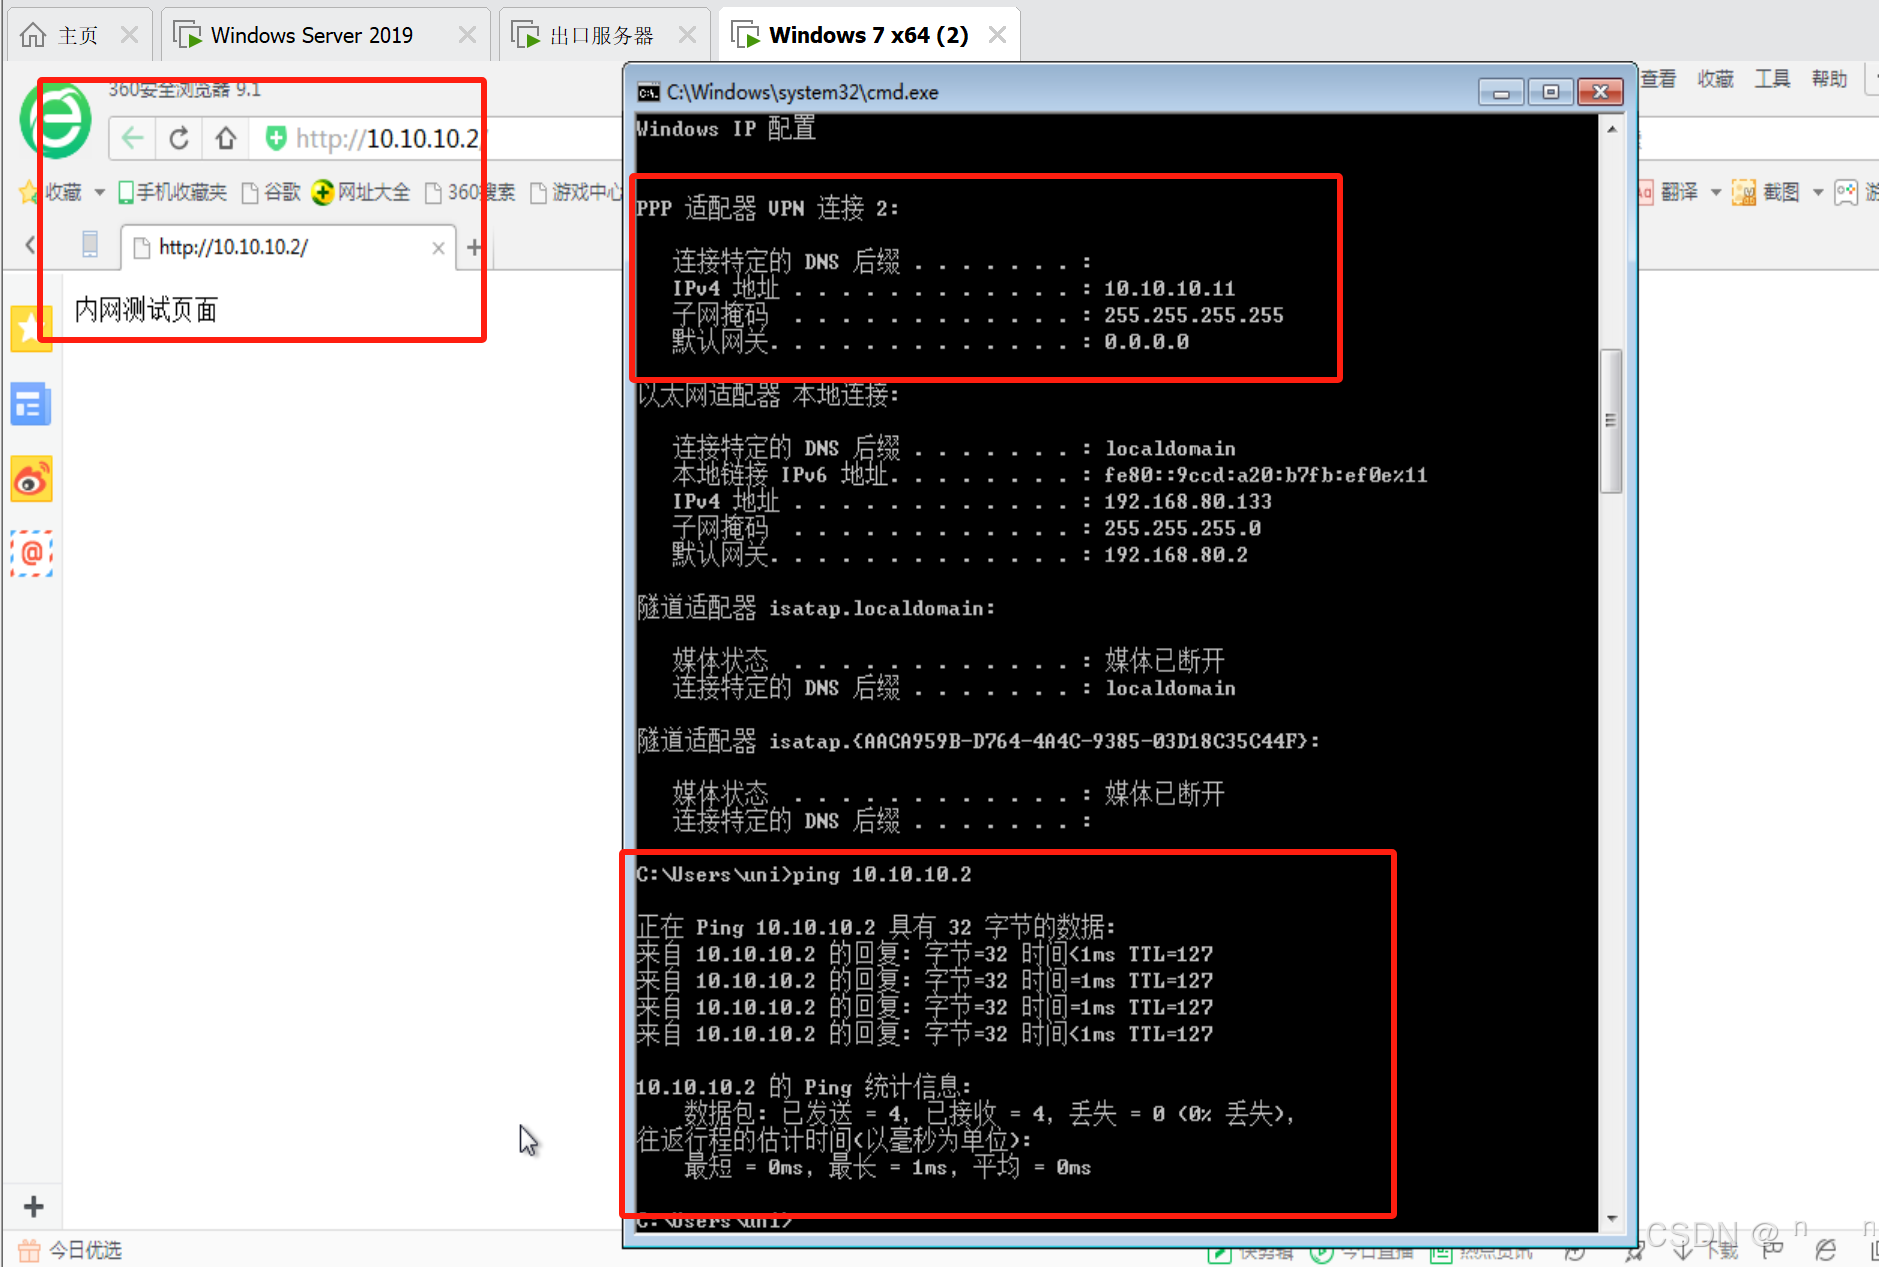Open the dropdown next to 翻译
The width and height of the screenshot is (1879, 1267).
1716,191
